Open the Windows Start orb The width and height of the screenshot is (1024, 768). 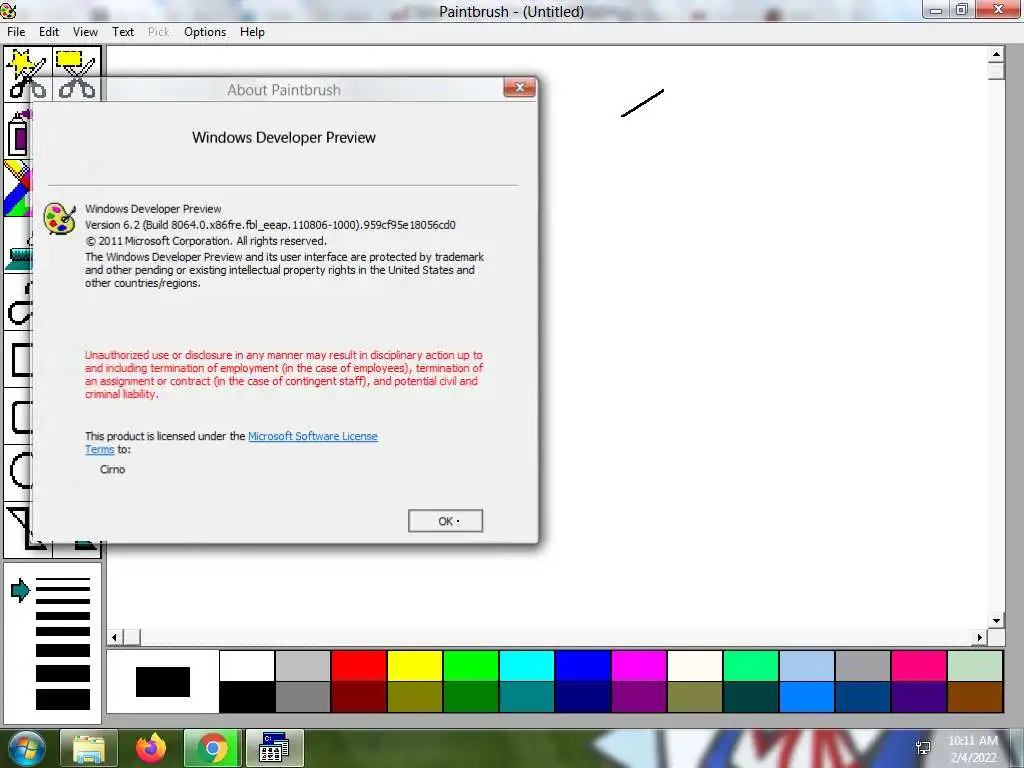click(x=27, y=748)
